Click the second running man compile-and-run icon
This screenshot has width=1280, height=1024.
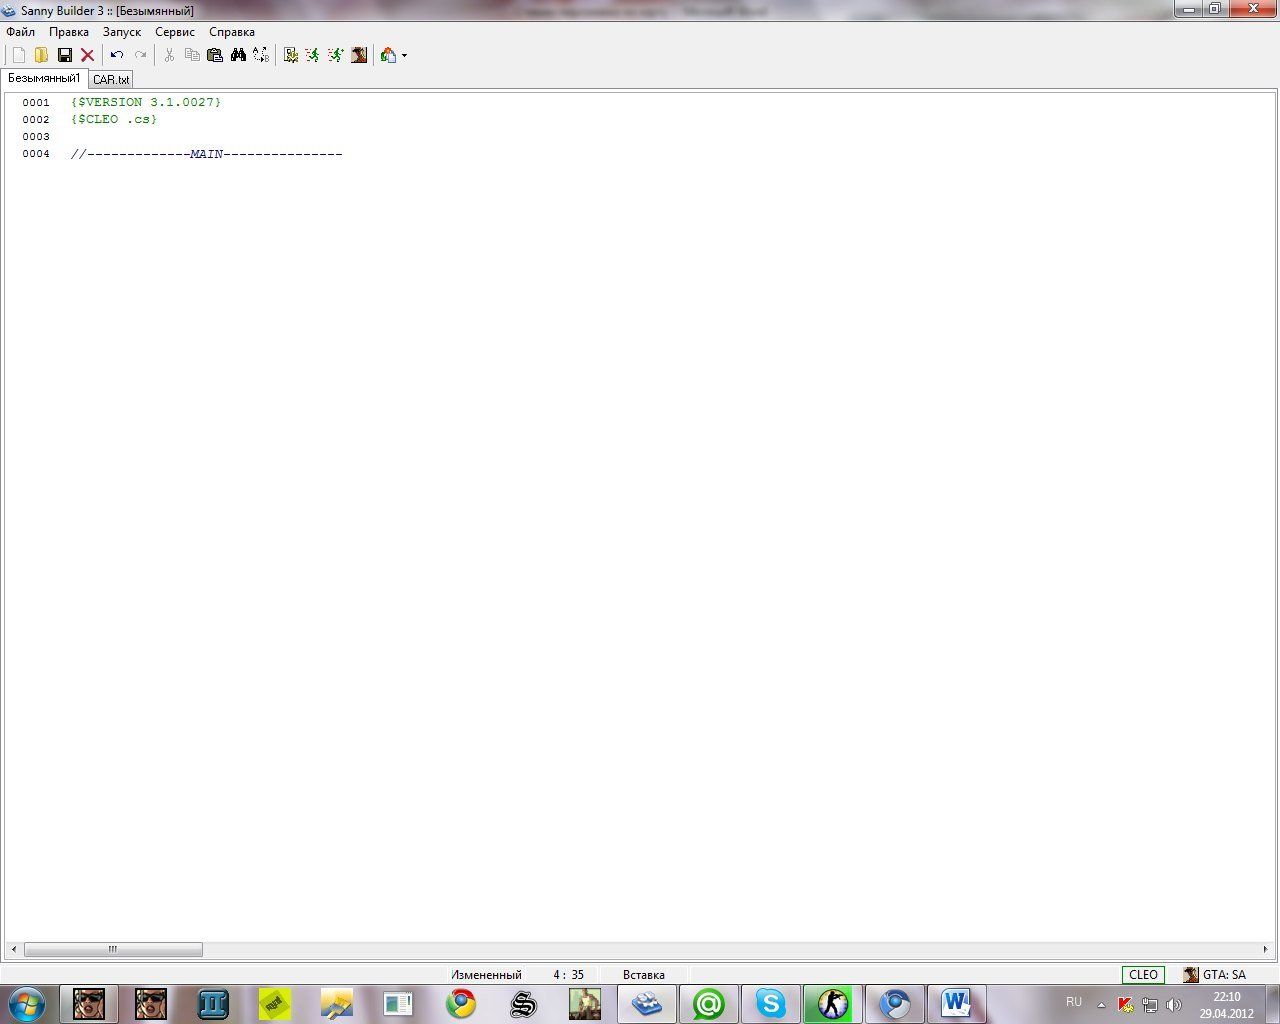(336, 55)
